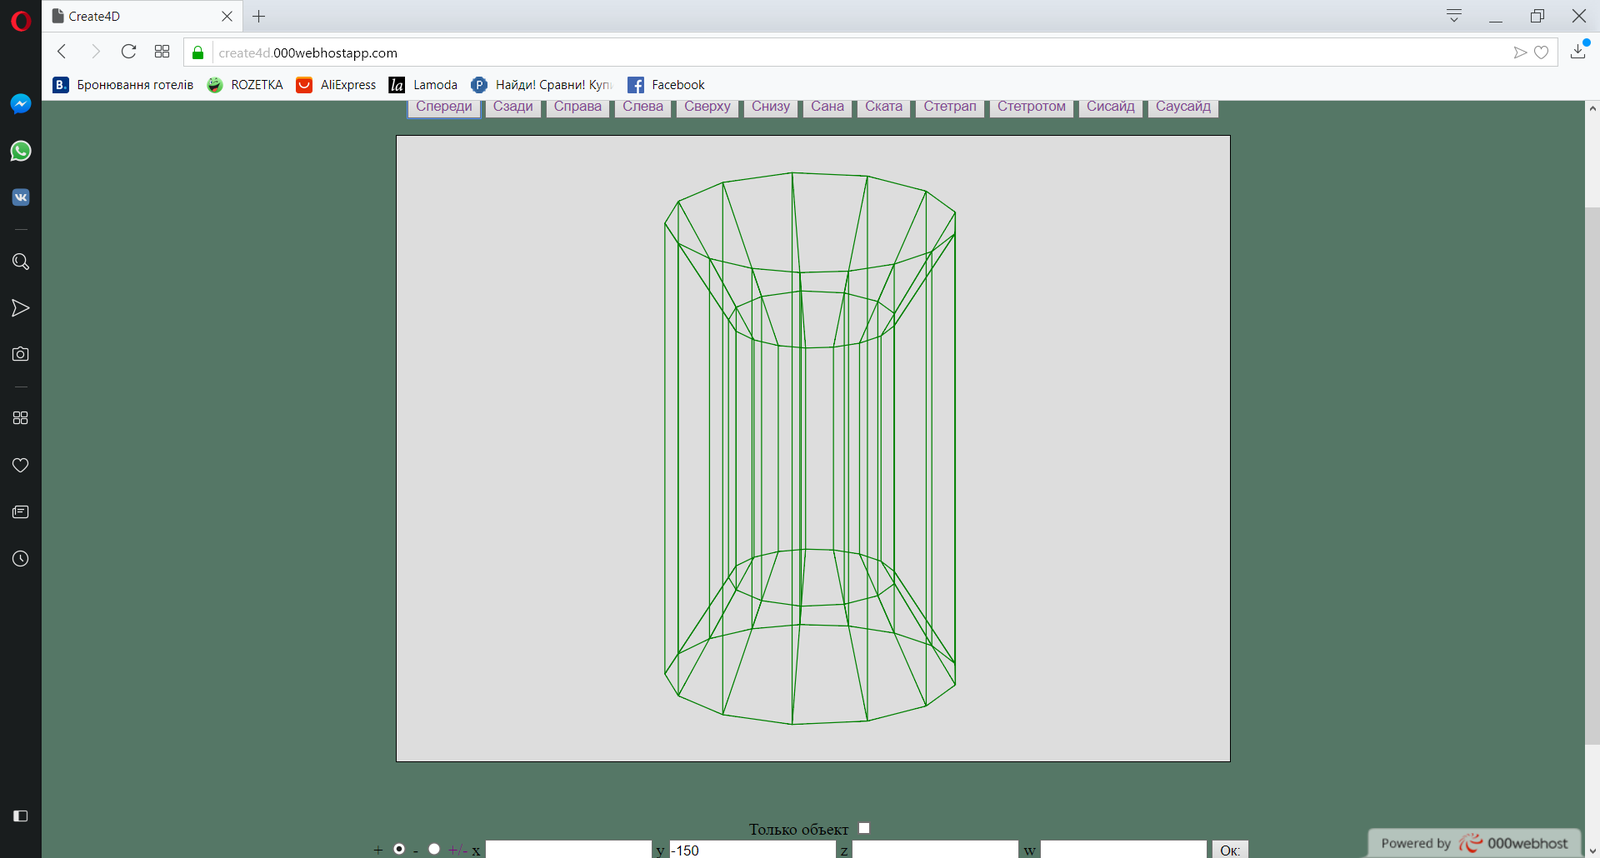The height and width of the screenshot is (858, 1600).
Task: Open the news icon in sidebar
Action: coord(20,512)
